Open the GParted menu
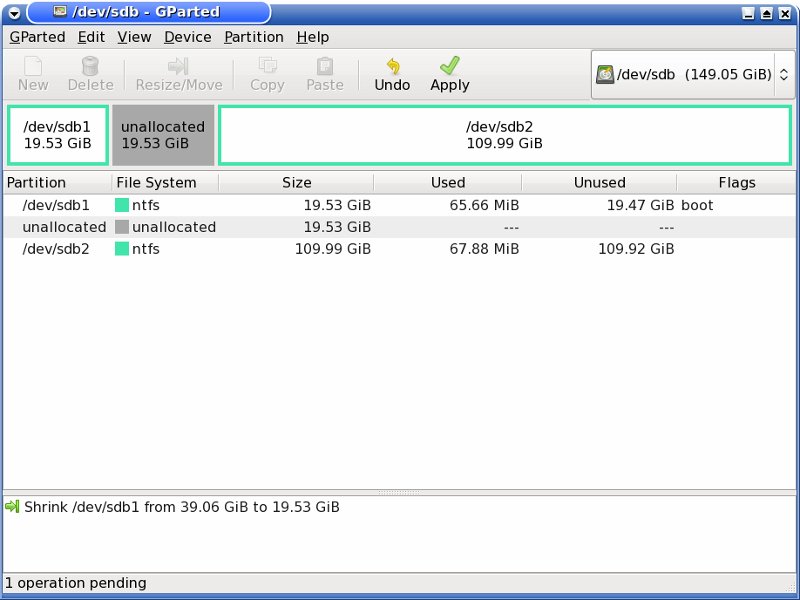The height and width of the screenshot is (600, 800). [x=37, y=37]
